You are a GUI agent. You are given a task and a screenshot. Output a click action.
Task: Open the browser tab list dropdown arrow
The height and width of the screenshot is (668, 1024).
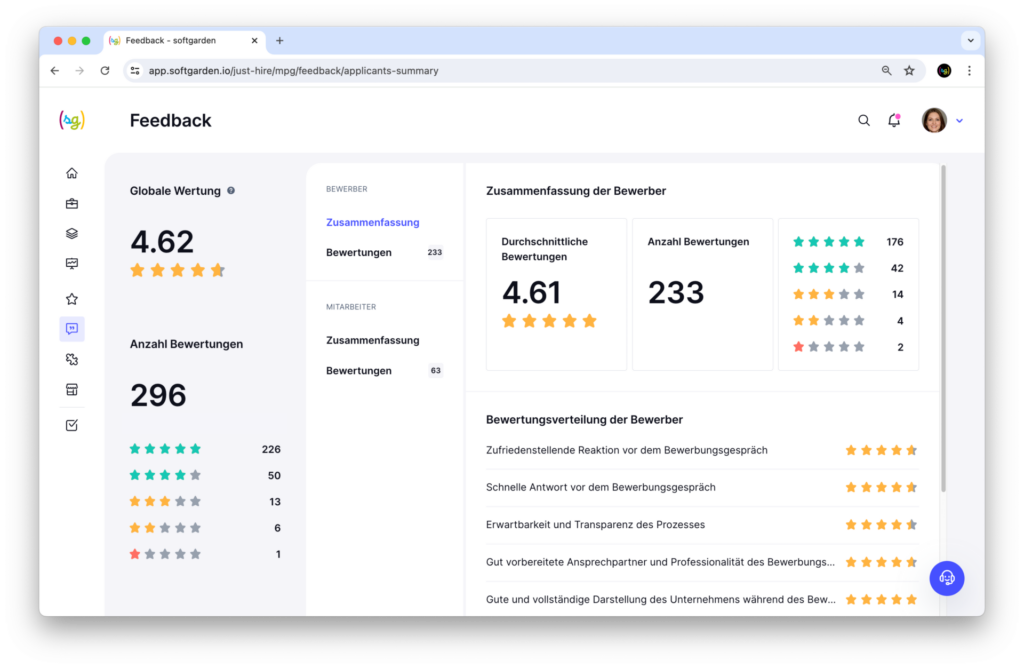969,41
